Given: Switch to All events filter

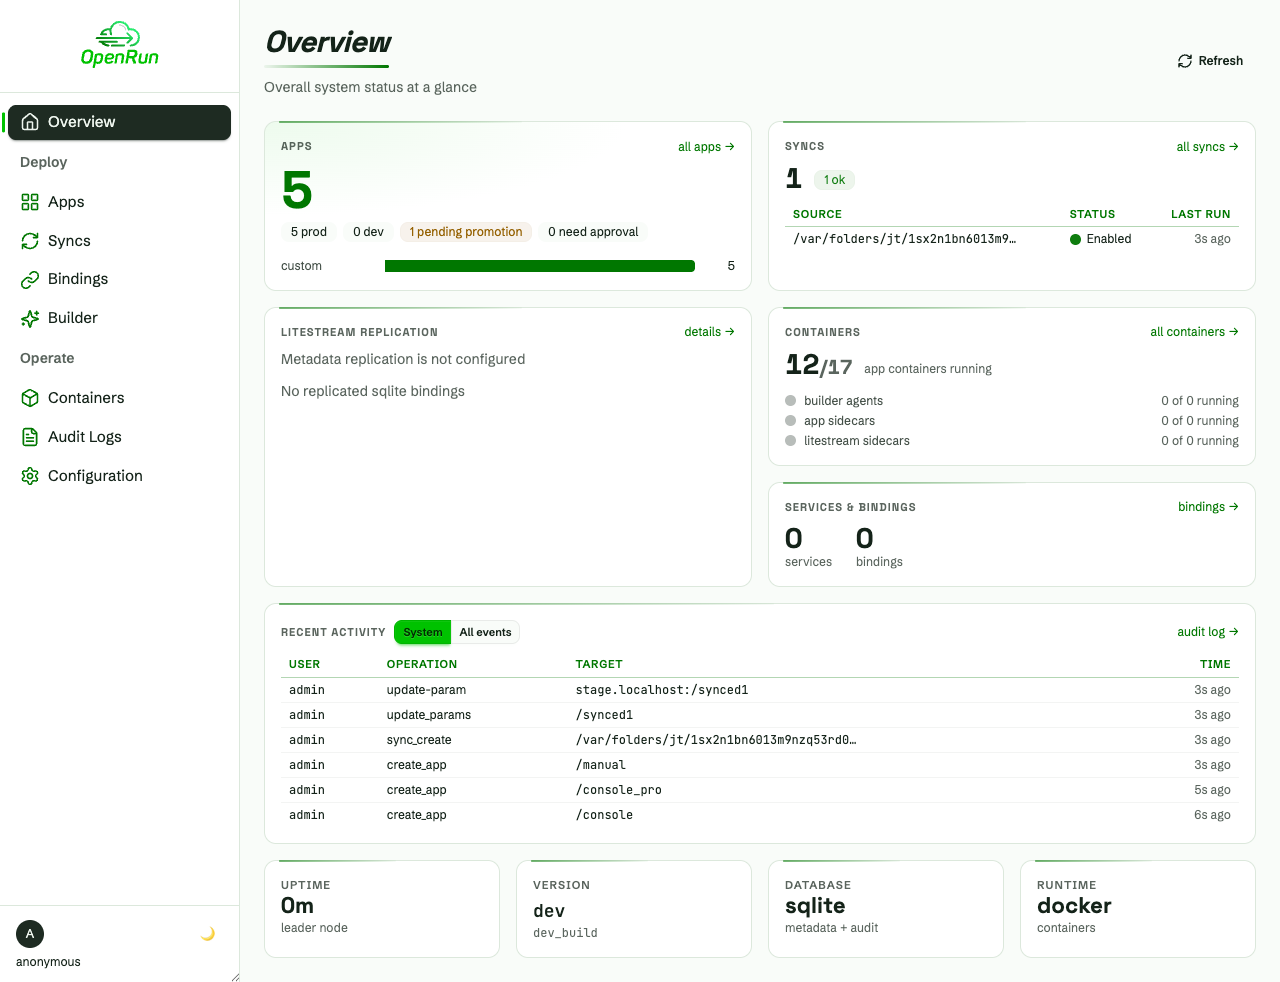Looking at the screenshot, I should tap(485, 632).
